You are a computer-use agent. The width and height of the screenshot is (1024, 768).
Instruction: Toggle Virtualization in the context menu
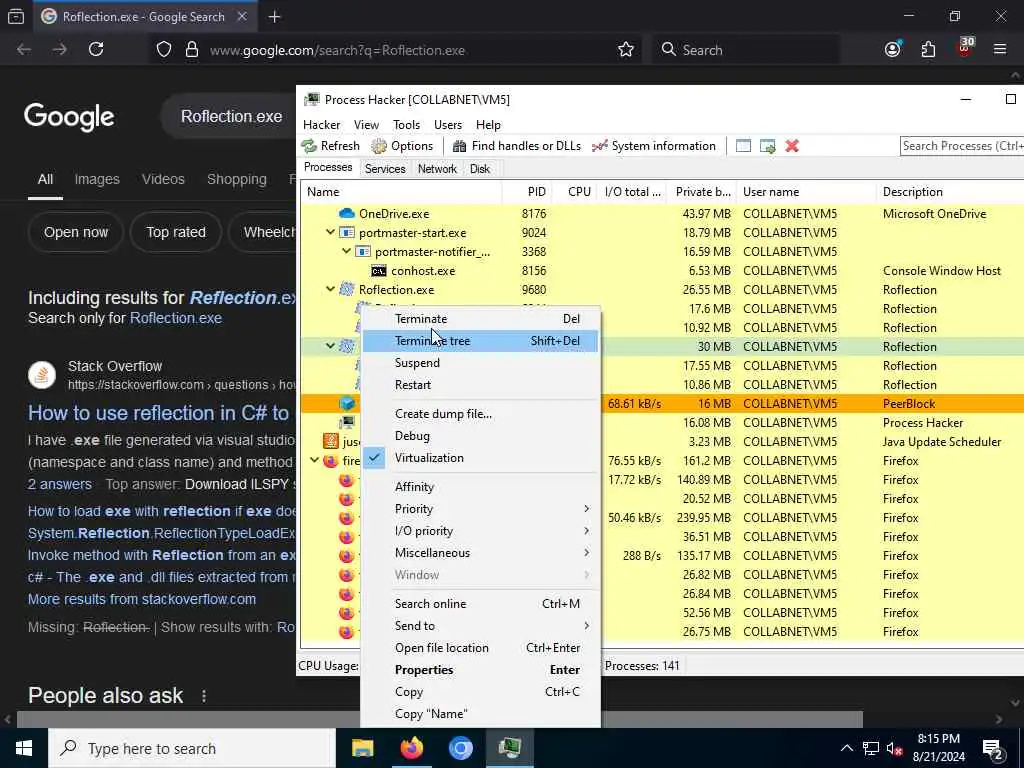click(x=480, y=458)
